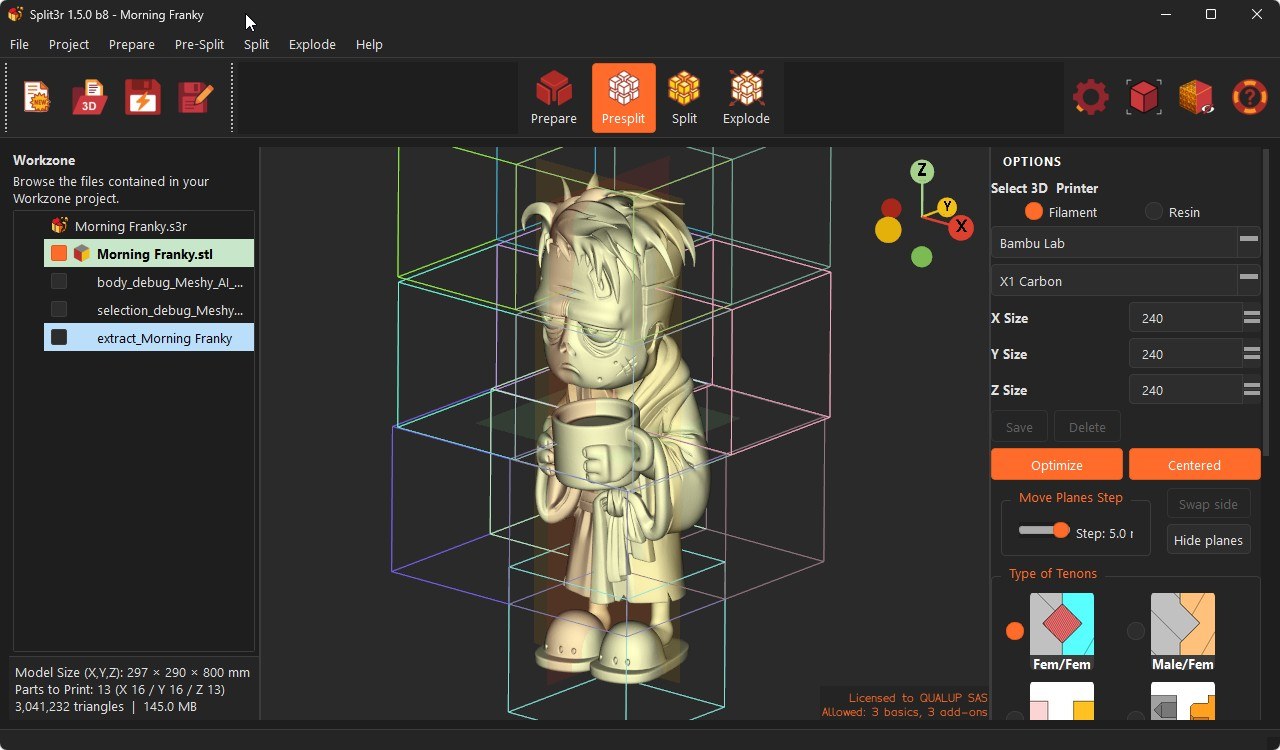Open the Explode step
The image size is (1280, 750).
(746, 98)
